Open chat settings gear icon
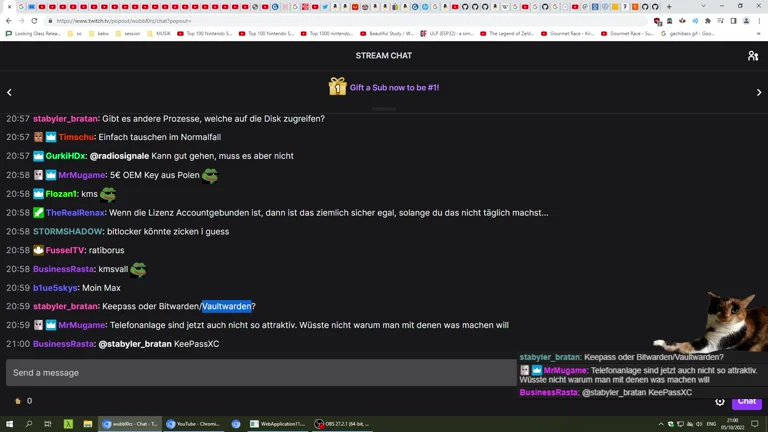 click(x=720, y=402)
